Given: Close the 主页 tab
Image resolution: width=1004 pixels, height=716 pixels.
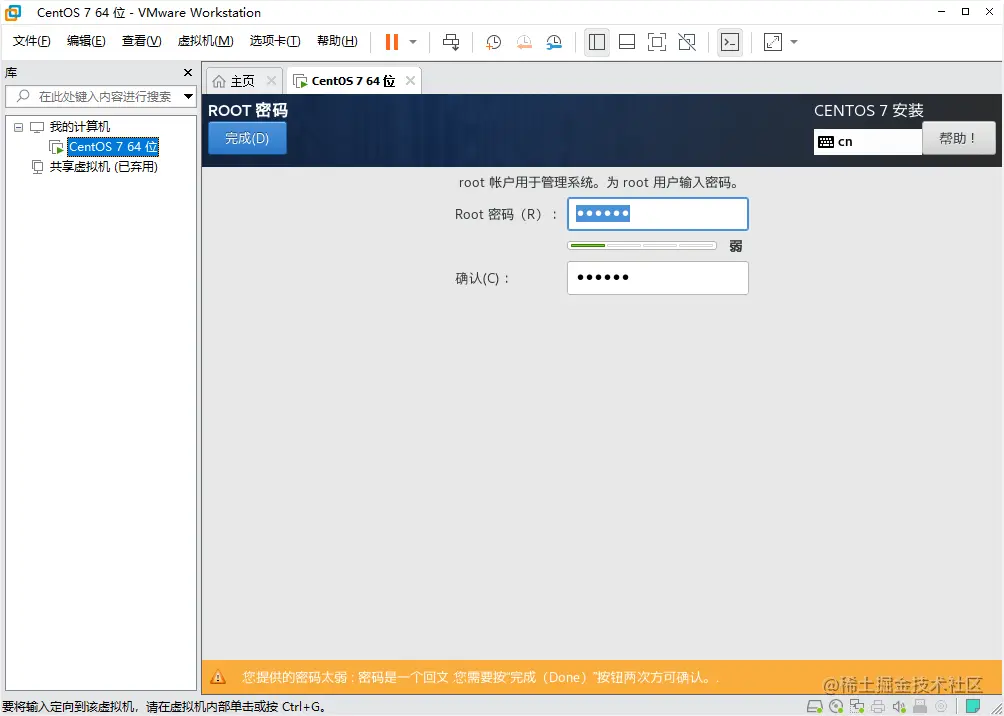Looking at the screenshot, I should 271,81.
